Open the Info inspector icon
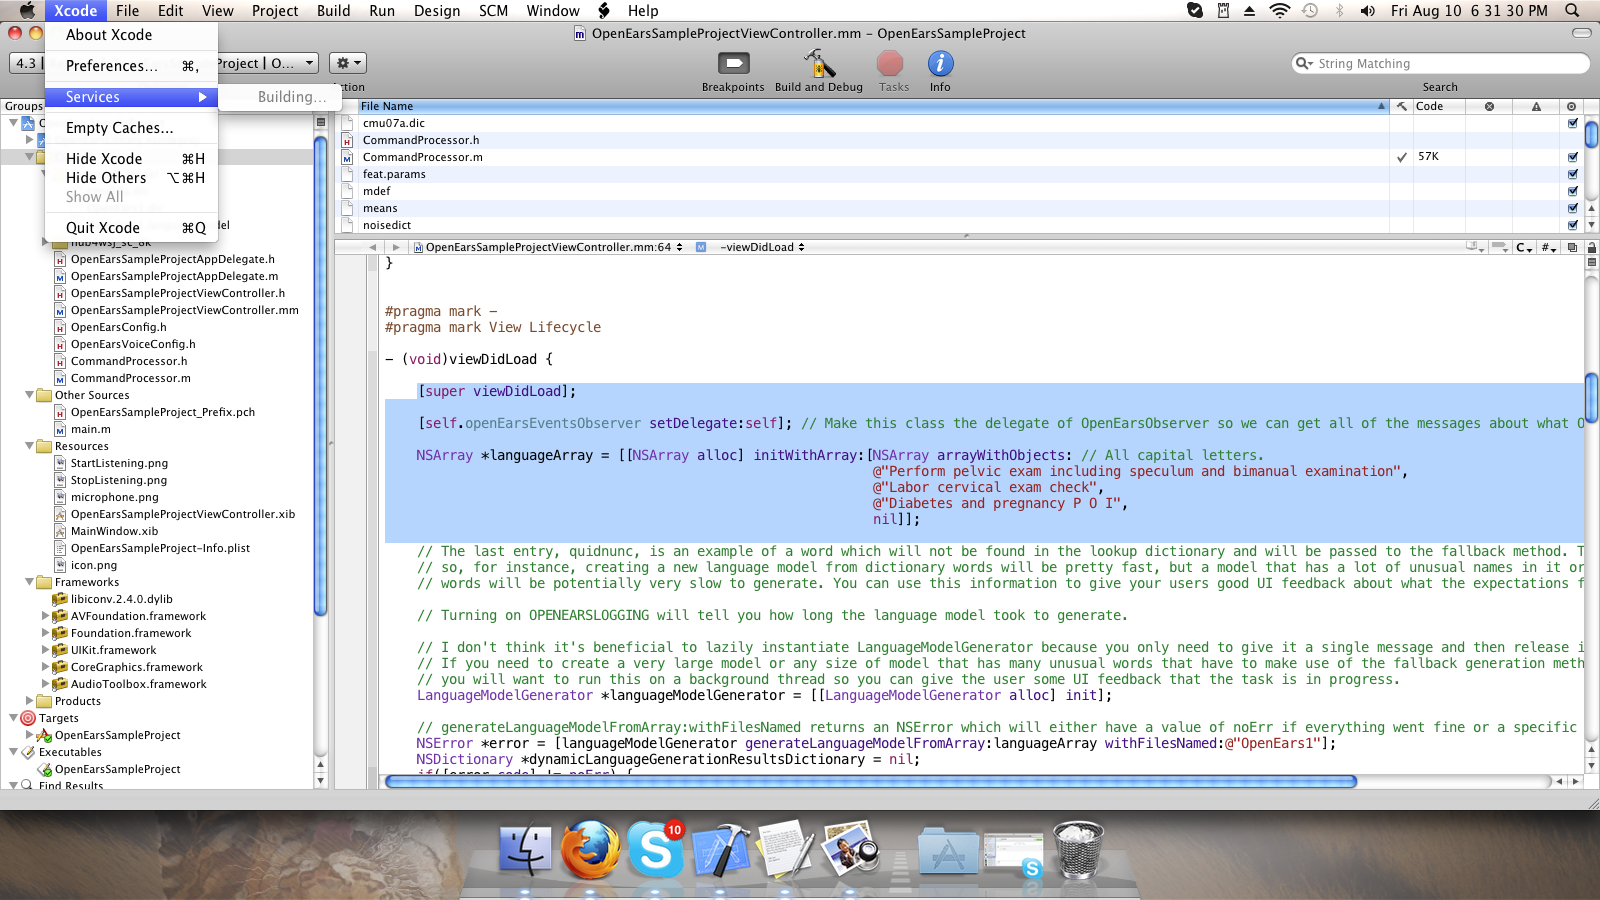This screenshot has width=1600, height=900. point(940,64)
